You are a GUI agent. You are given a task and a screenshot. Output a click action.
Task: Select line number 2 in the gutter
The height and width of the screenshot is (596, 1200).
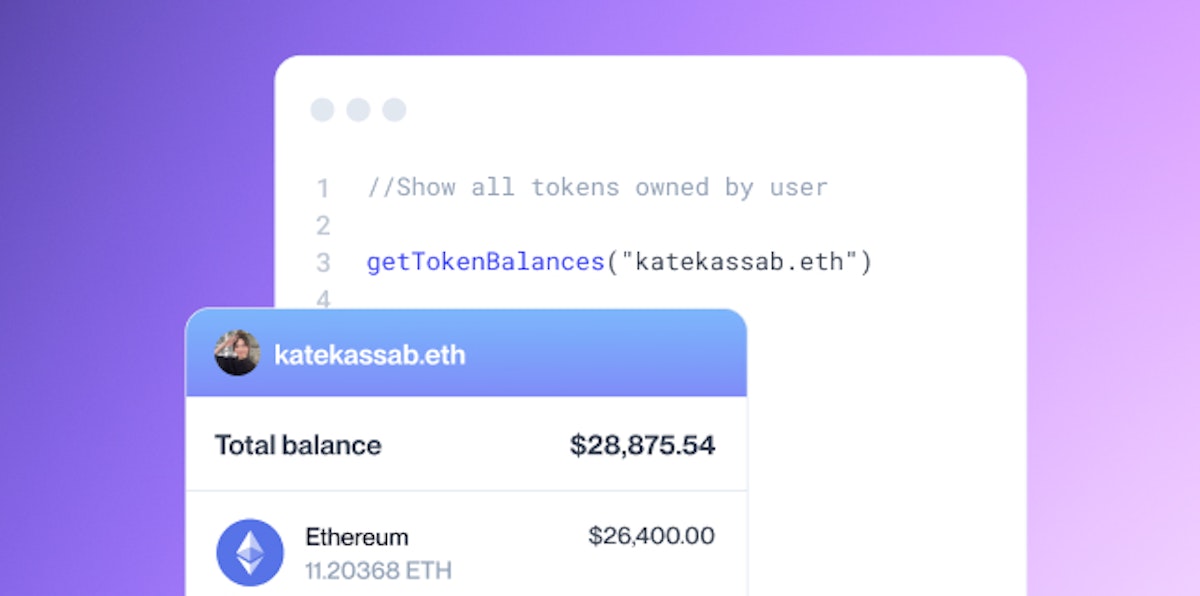click(323, 226)
